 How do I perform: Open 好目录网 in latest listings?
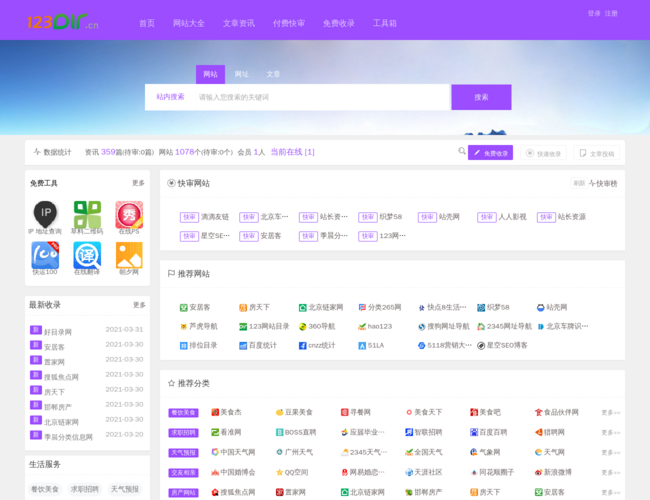(x=58, y=332)
